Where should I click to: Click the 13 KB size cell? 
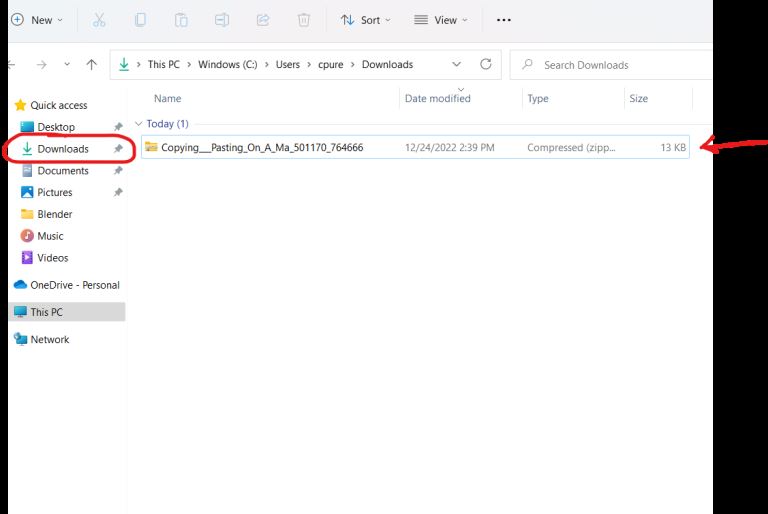tap(673, 147)
